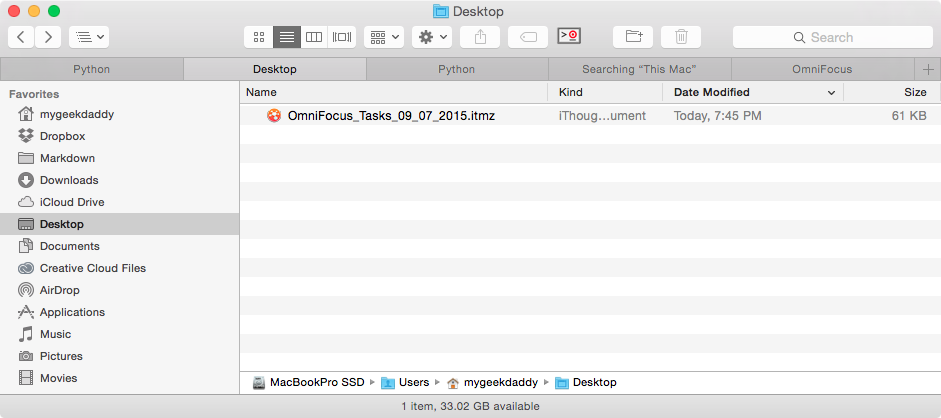The height and width of the screenshot is (418, 941).
Task: Select Desktop in sidebar
Action: 120,224
